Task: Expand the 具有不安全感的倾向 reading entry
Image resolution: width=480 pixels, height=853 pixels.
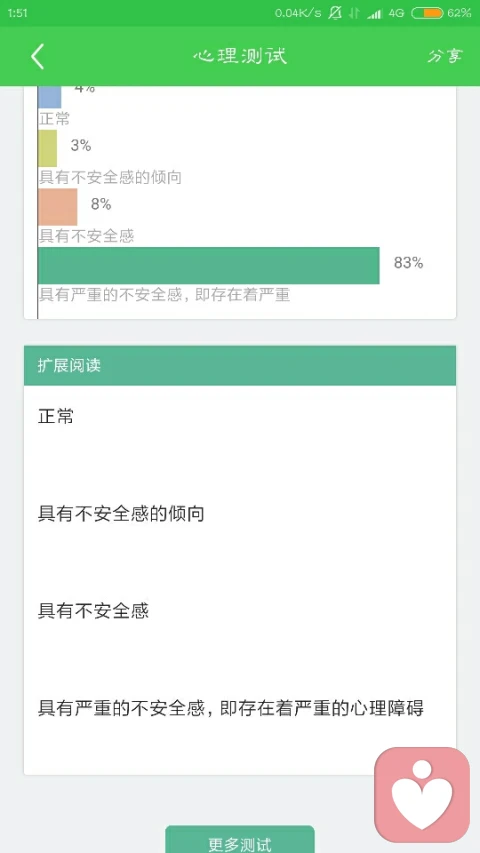Action: (x=121, y=514)
